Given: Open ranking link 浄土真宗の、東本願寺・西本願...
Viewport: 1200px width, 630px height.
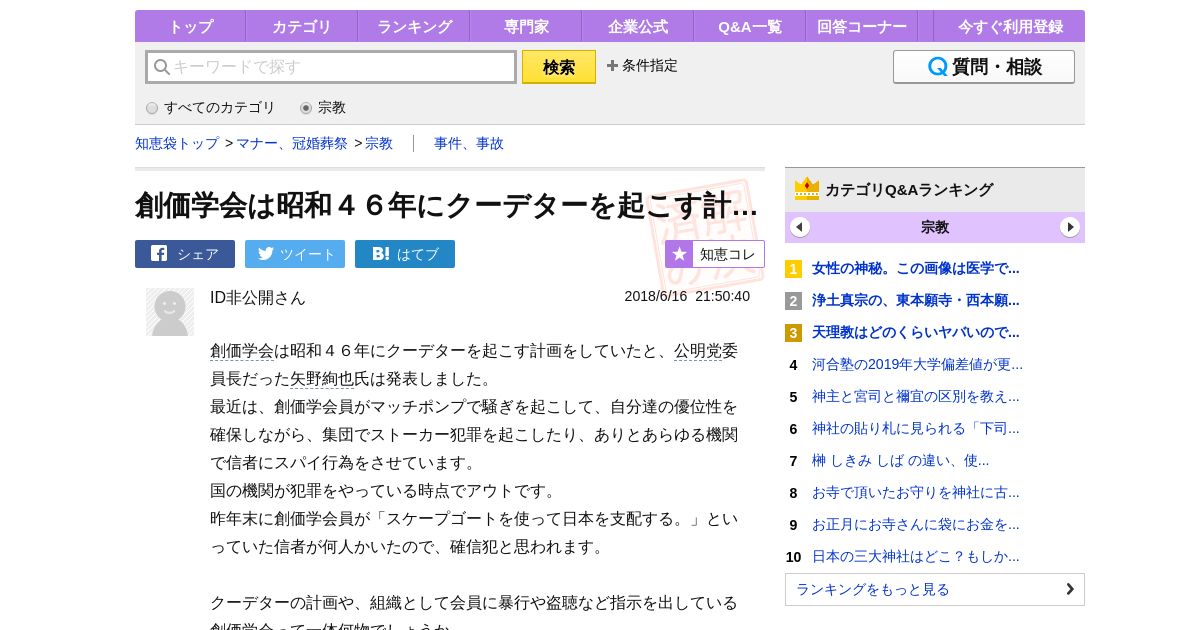Looking at the screenshot, I should point(916,300).
